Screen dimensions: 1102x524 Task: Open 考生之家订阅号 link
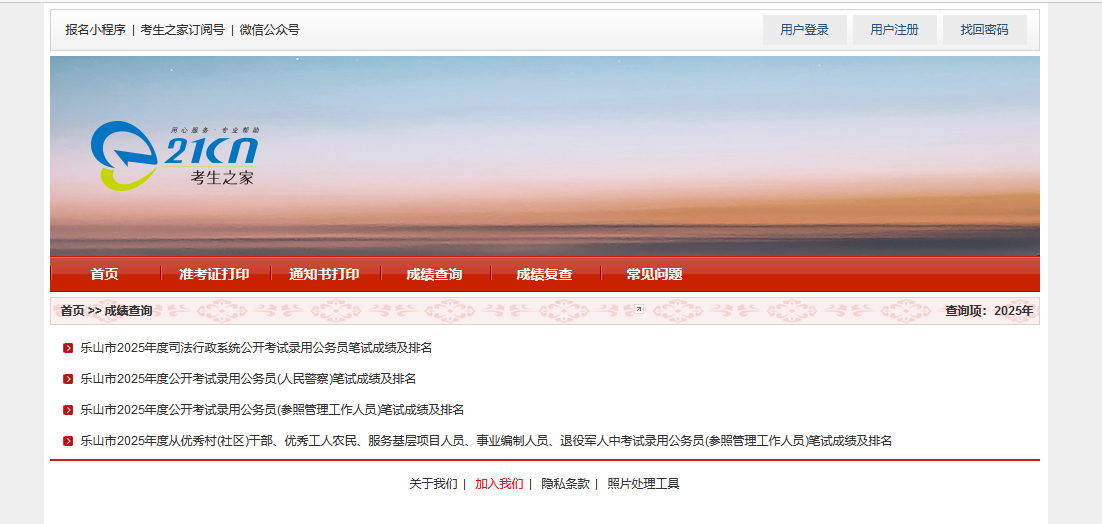[183, 30]
